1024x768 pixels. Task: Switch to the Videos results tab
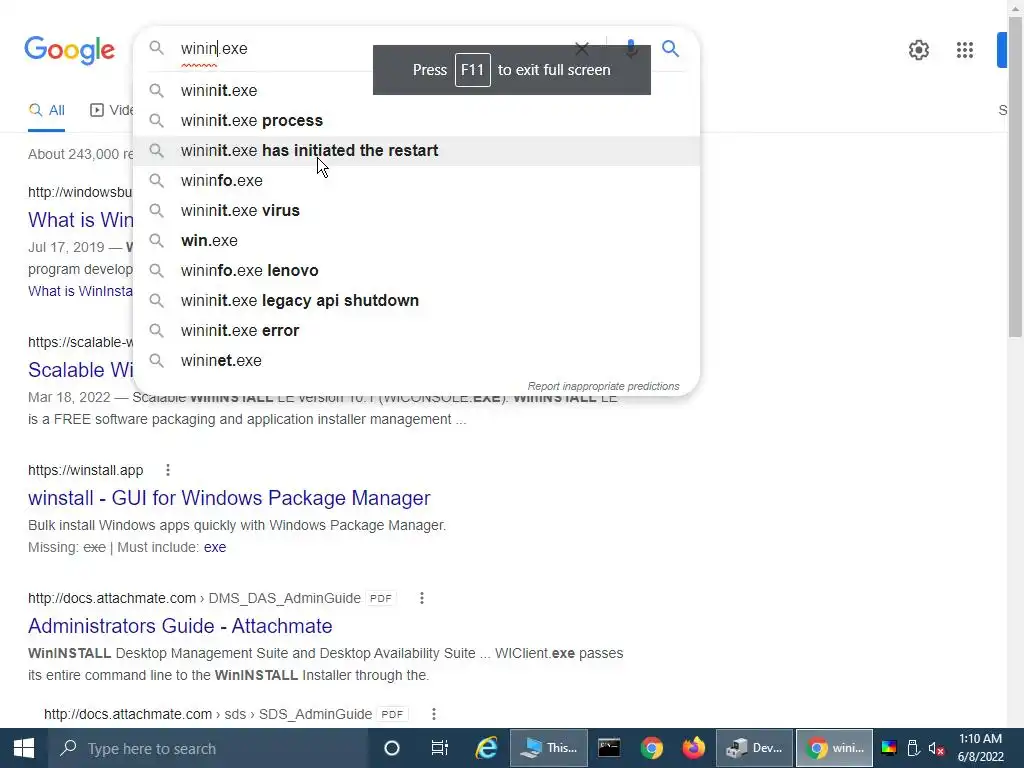pos(111,110)
